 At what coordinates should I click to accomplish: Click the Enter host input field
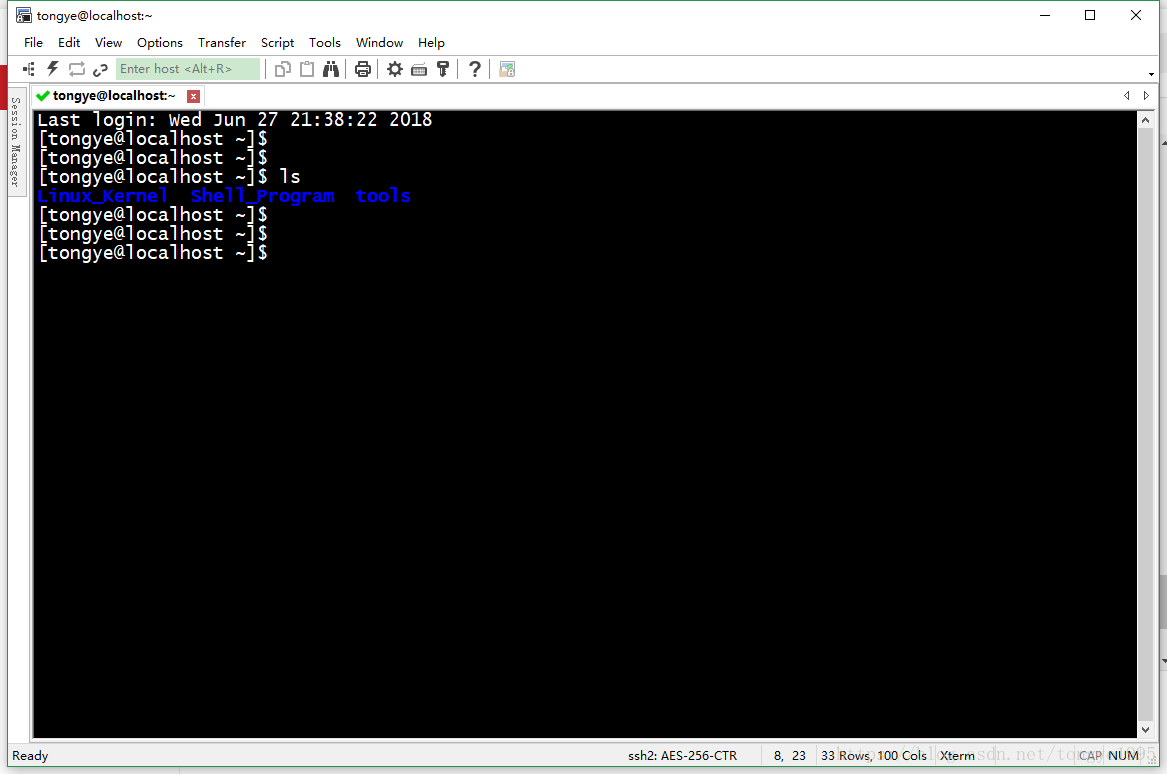coord(188,69)
